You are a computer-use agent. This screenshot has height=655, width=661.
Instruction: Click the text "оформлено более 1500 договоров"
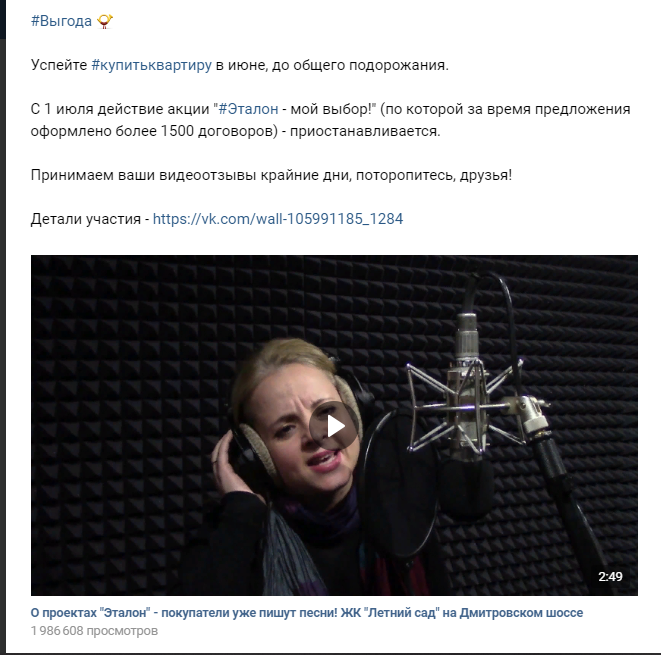point(154,131)
